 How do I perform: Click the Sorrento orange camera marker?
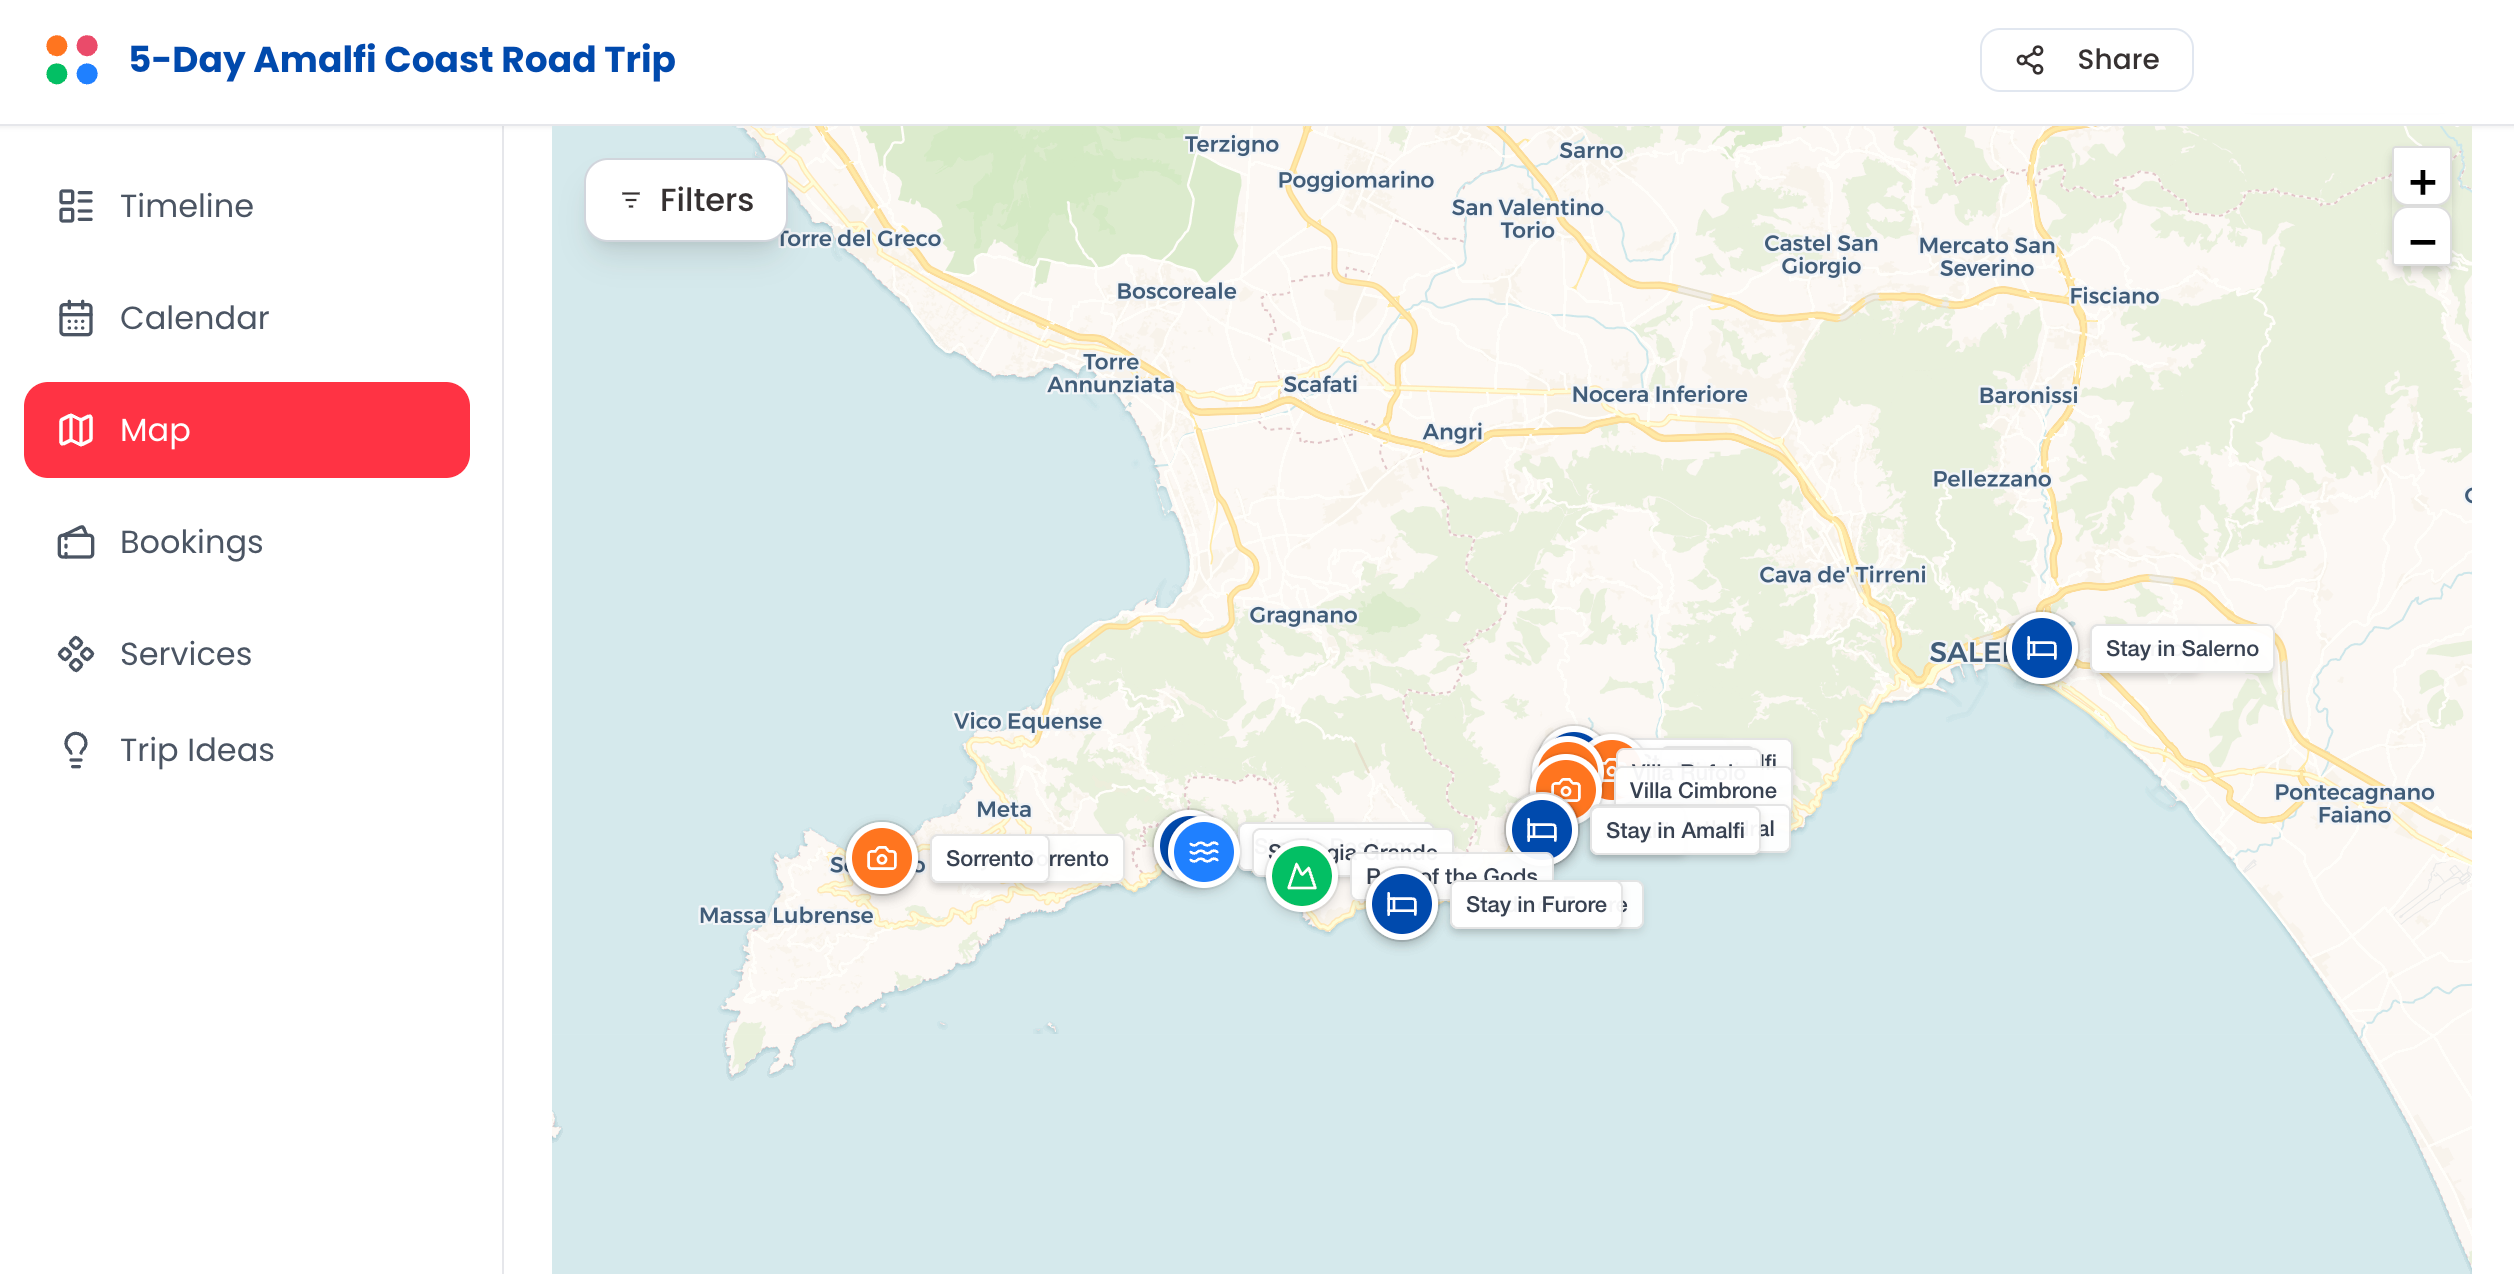click(x=881, y=858)
